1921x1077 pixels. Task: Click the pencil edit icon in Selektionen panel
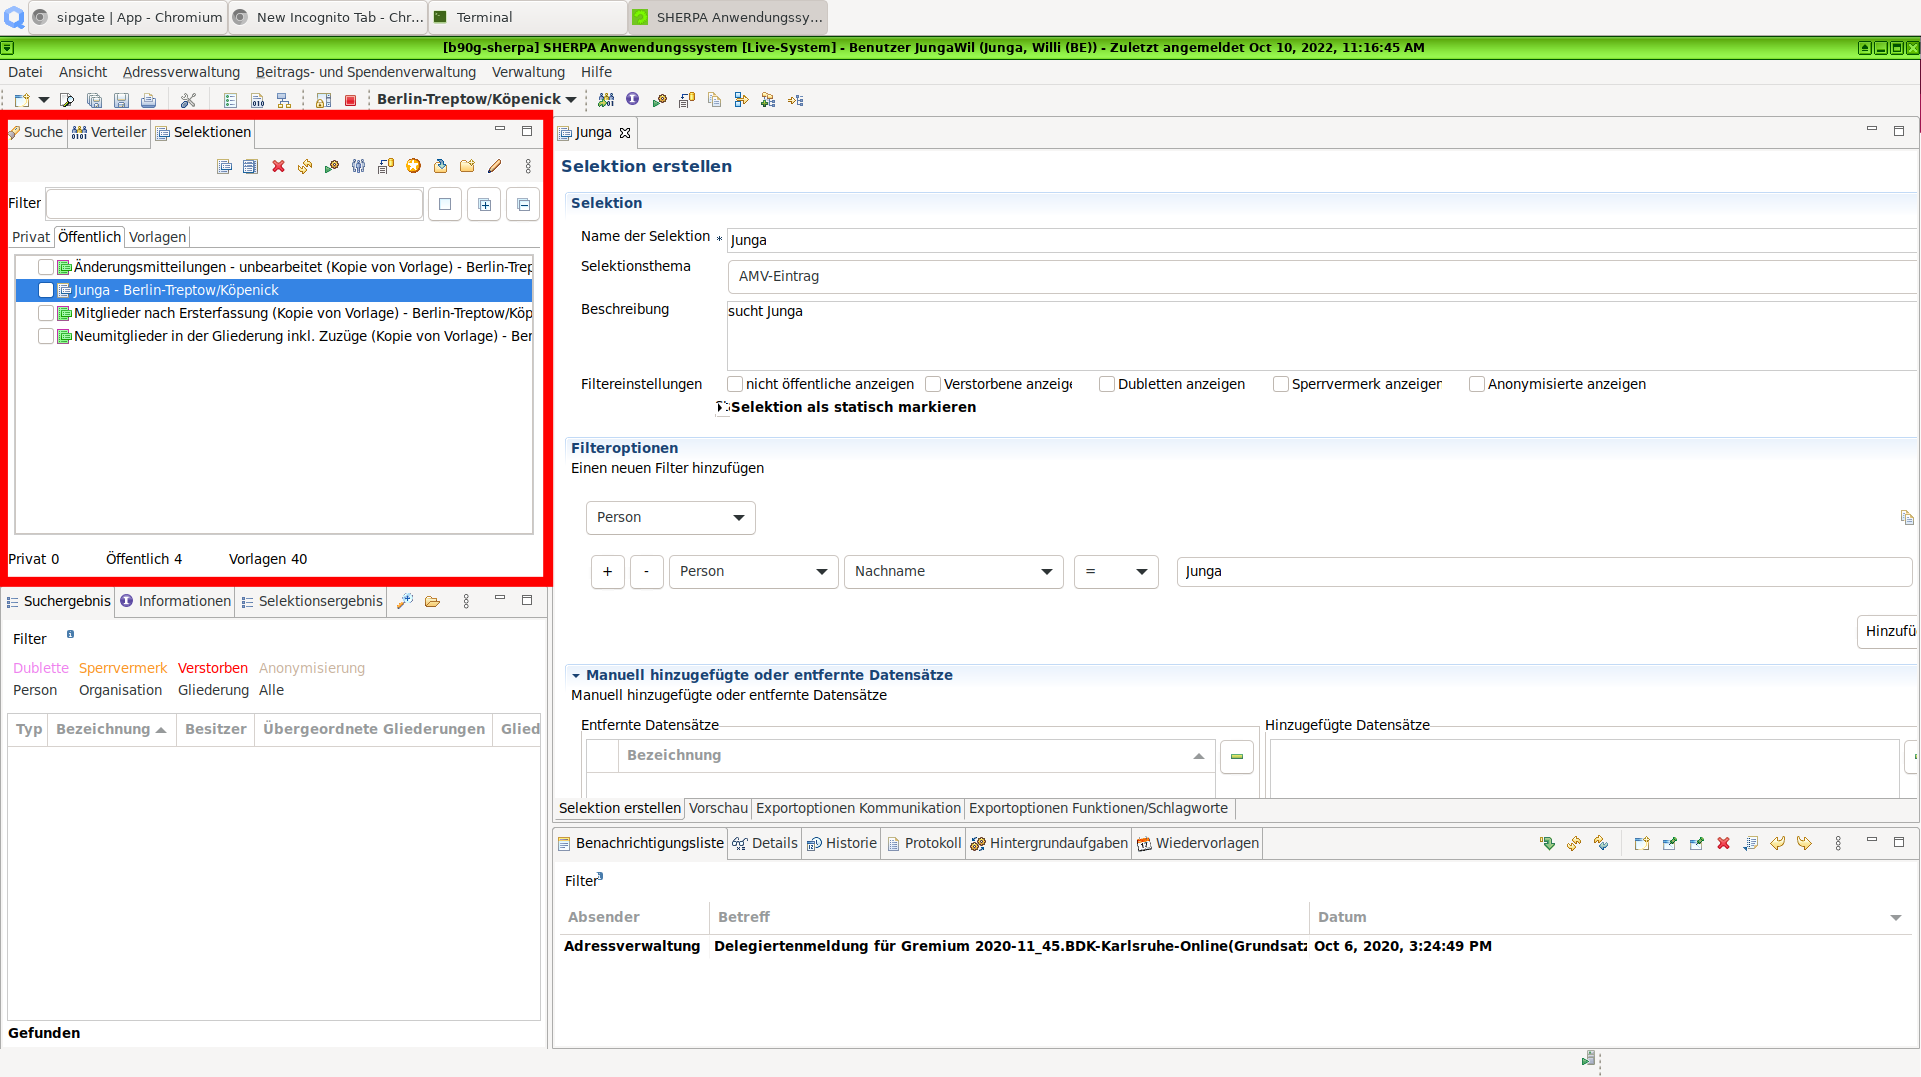tap(494, 166)
